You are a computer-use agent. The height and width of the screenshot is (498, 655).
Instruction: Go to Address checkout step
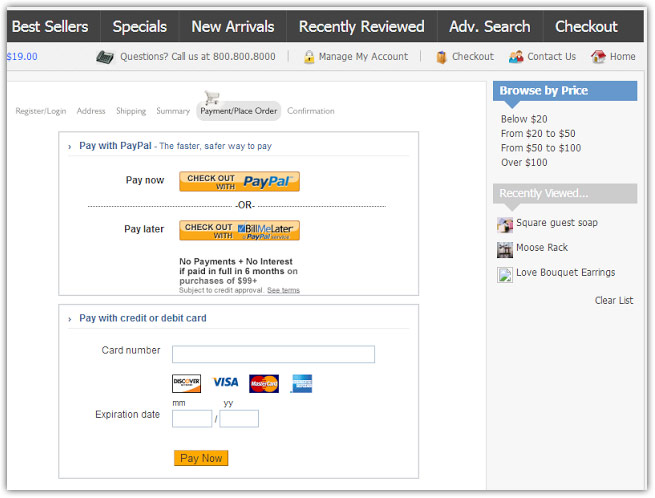(91, 111)
